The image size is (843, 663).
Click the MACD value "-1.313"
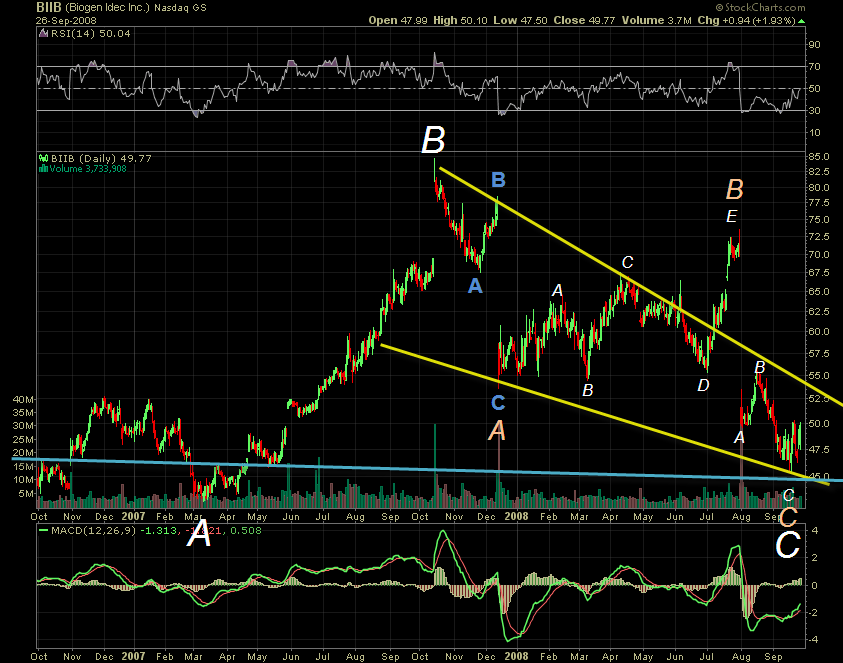pyautogui.click(x=159, y=531)
